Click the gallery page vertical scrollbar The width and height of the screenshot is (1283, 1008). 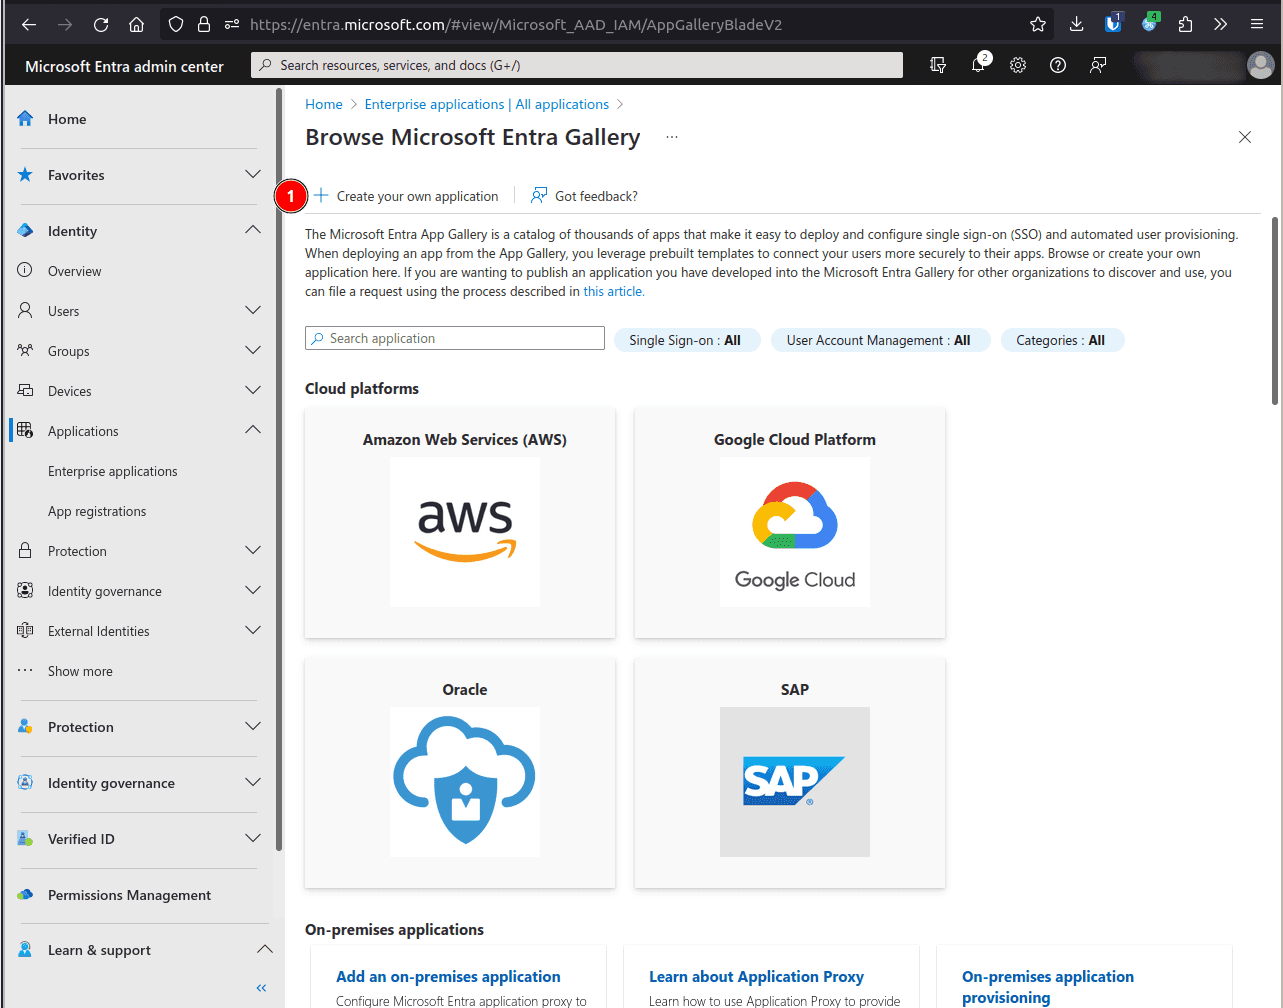tap(1274, 310)
